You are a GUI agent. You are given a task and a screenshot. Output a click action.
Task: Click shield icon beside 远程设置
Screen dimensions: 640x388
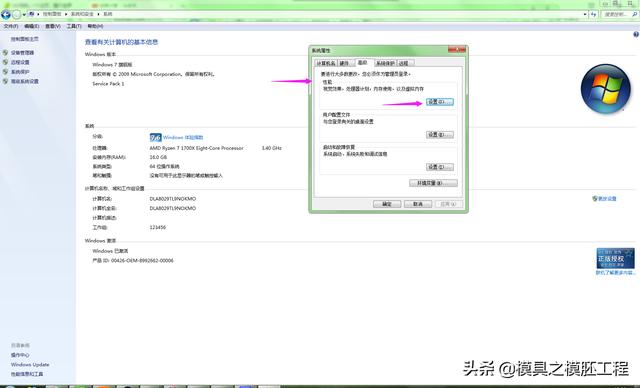point(5,62)
